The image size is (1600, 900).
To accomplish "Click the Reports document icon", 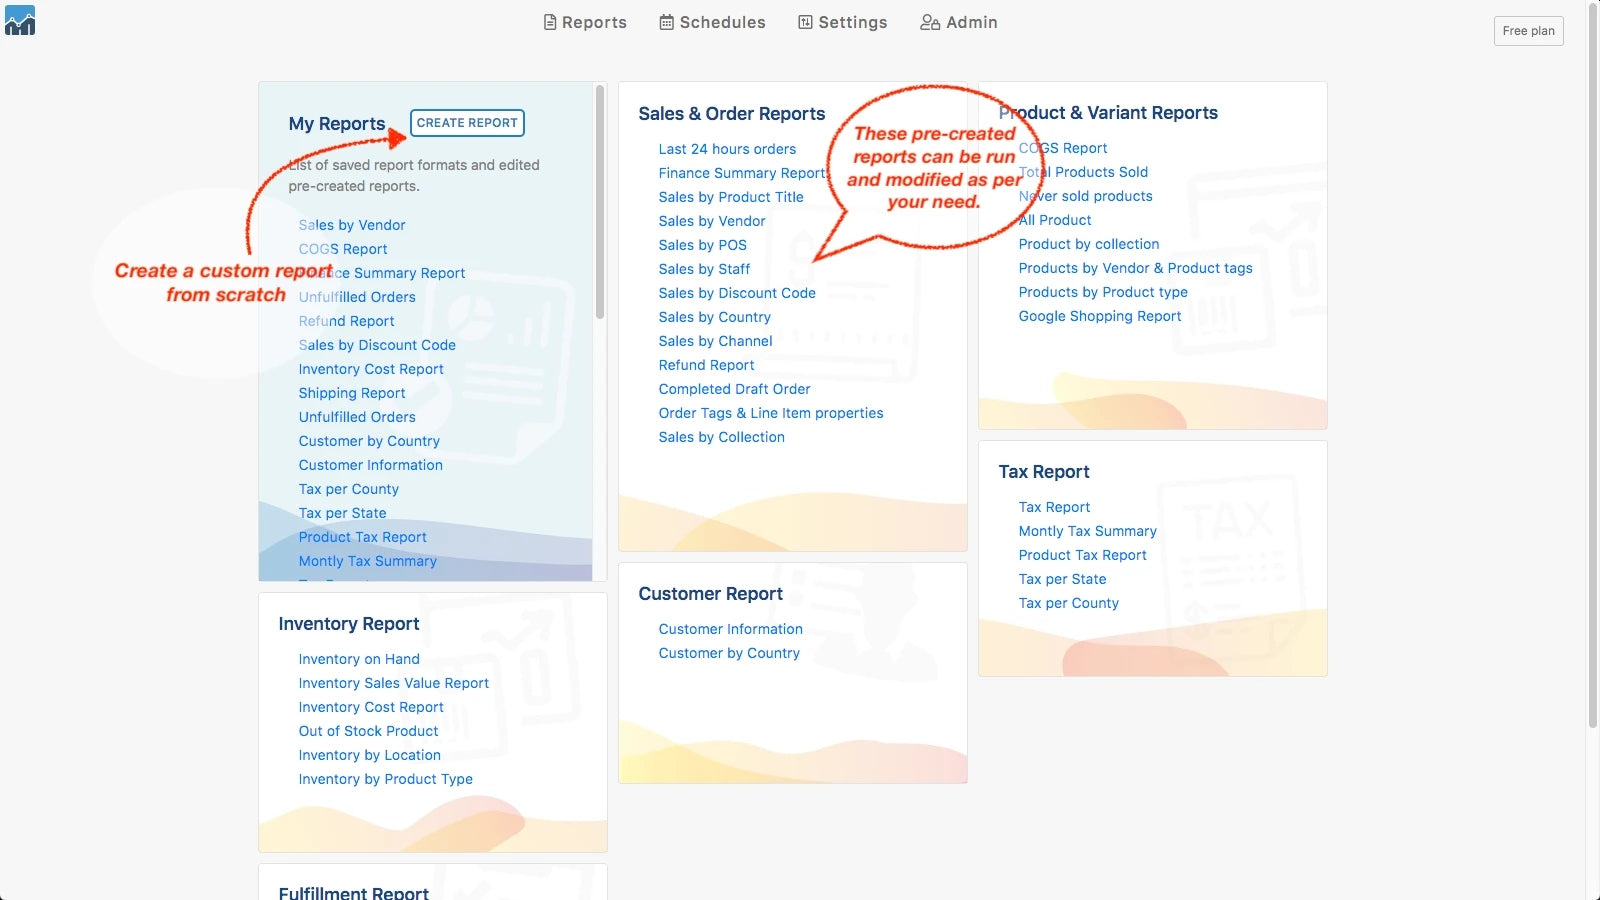I will point(549,22).
